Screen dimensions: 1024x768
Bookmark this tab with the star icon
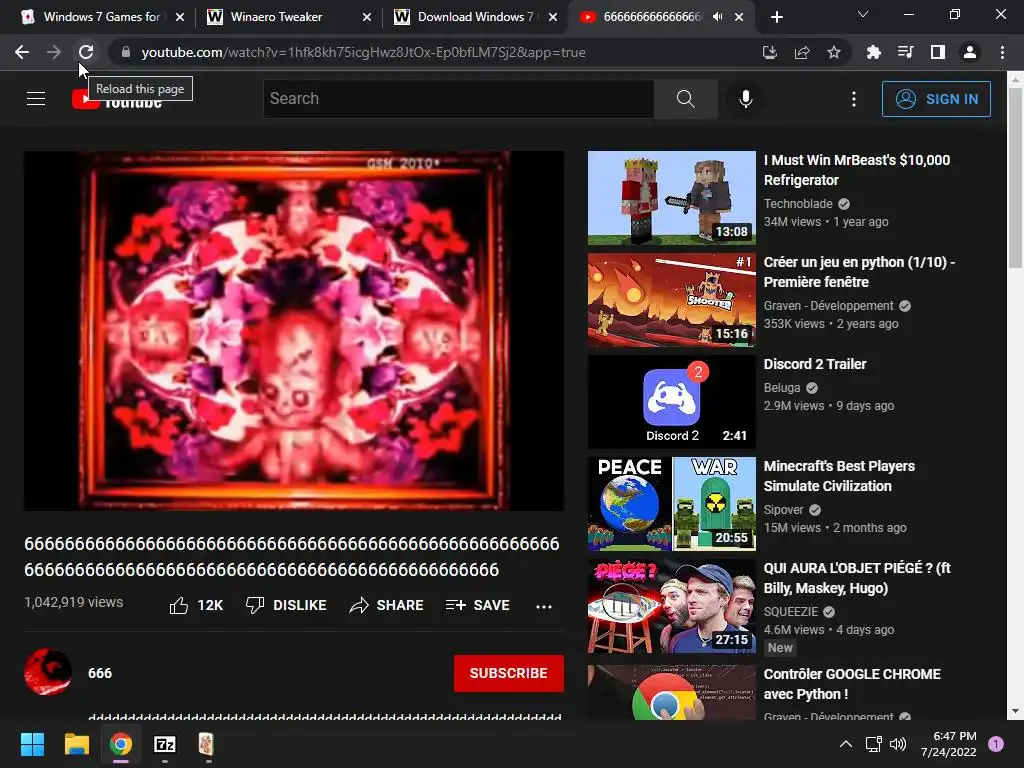coord(834,52)
